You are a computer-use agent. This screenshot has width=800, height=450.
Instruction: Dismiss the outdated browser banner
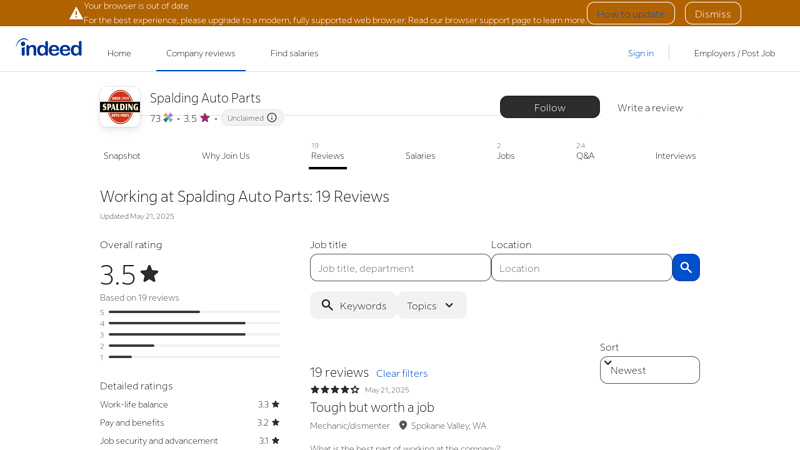713,14
